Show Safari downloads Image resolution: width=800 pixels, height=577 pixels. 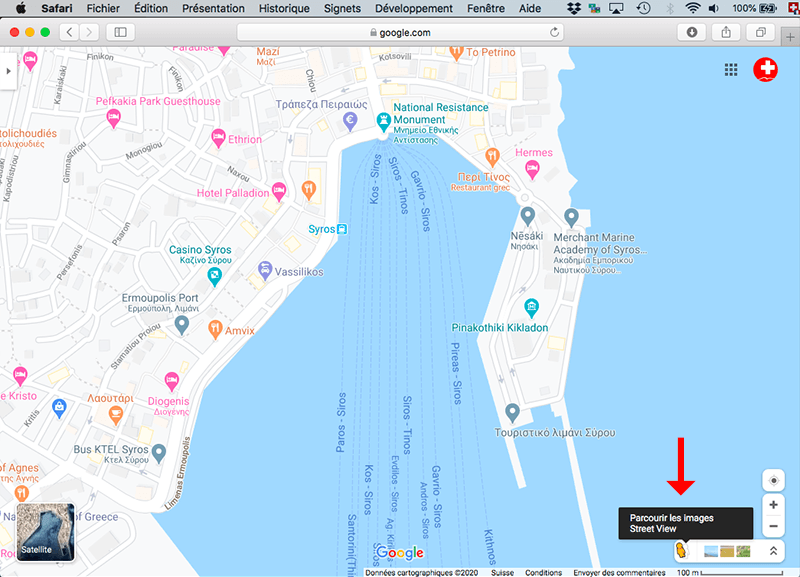click(x=692, y=32)
